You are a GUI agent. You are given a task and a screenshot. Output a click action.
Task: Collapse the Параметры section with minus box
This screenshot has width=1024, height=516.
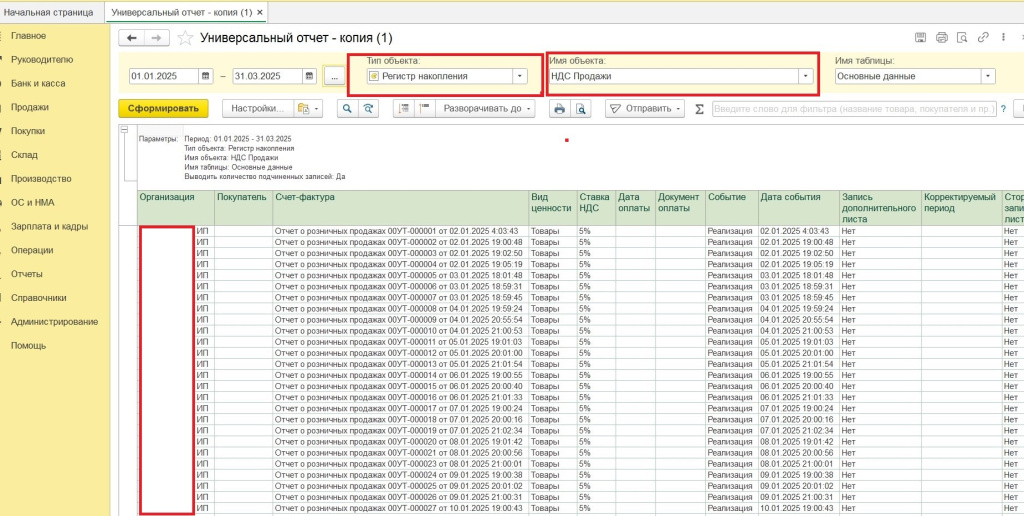pyautogui.click(x=124, y=129)
